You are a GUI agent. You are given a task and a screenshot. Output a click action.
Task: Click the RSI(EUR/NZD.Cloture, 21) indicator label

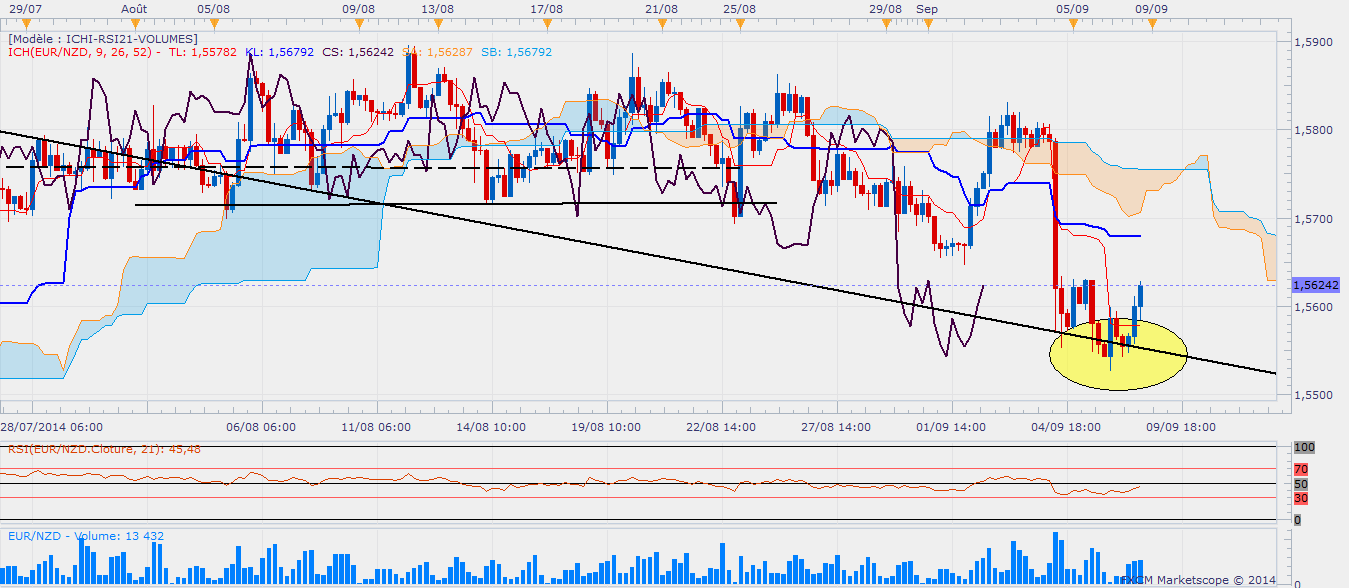tap(105, 449)
